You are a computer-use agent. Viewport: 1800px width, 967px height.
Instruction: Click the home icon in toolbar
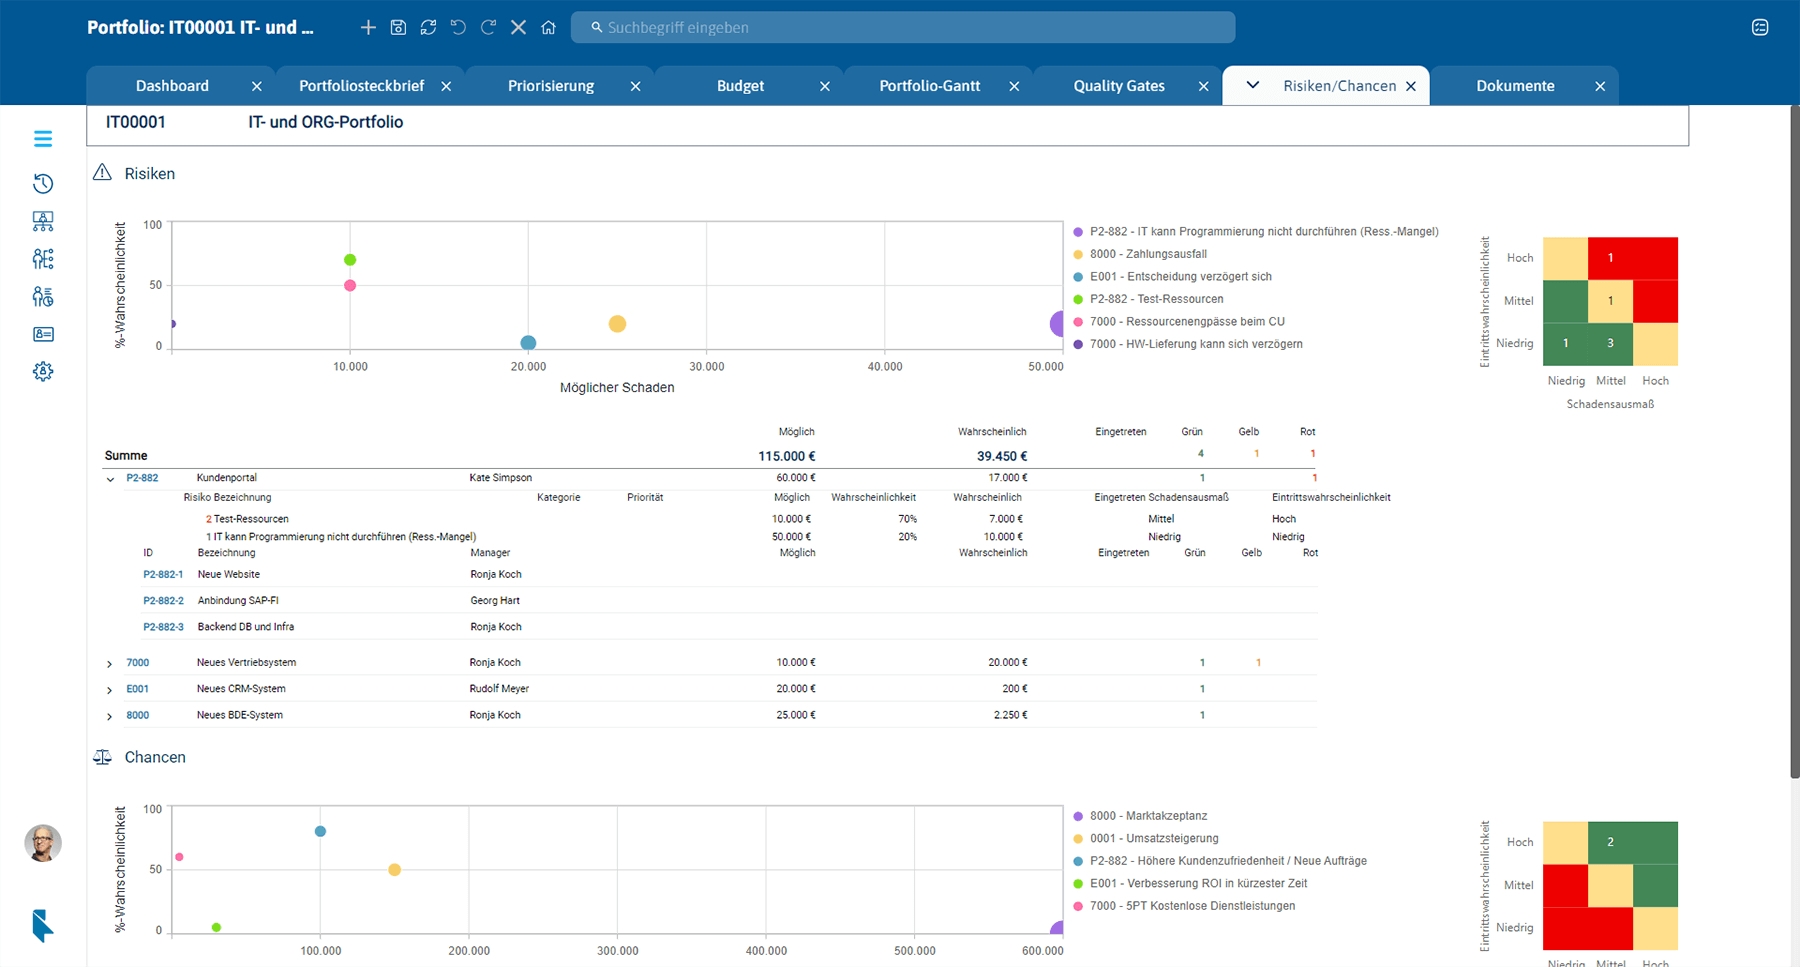(548, 28)
